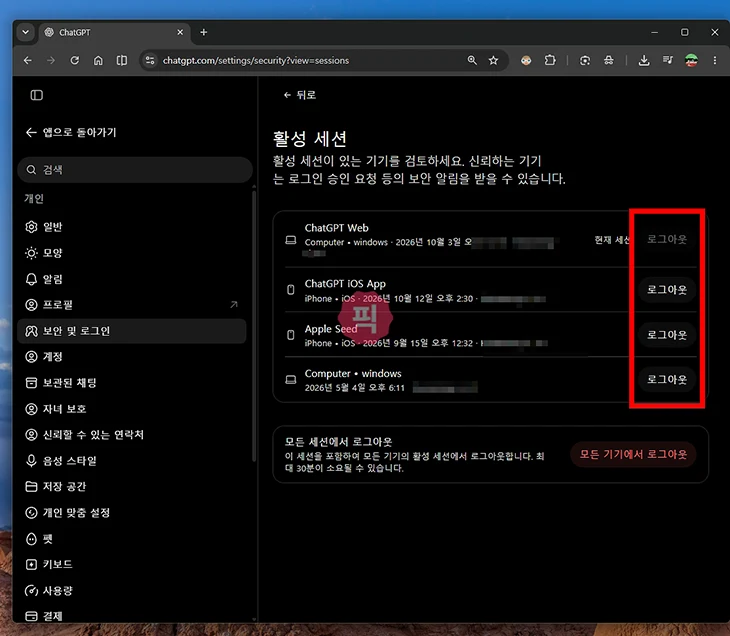This screenshot has height=636, width=730.
Task: Click the 활성 세션 heading
Action: (310, 138)
